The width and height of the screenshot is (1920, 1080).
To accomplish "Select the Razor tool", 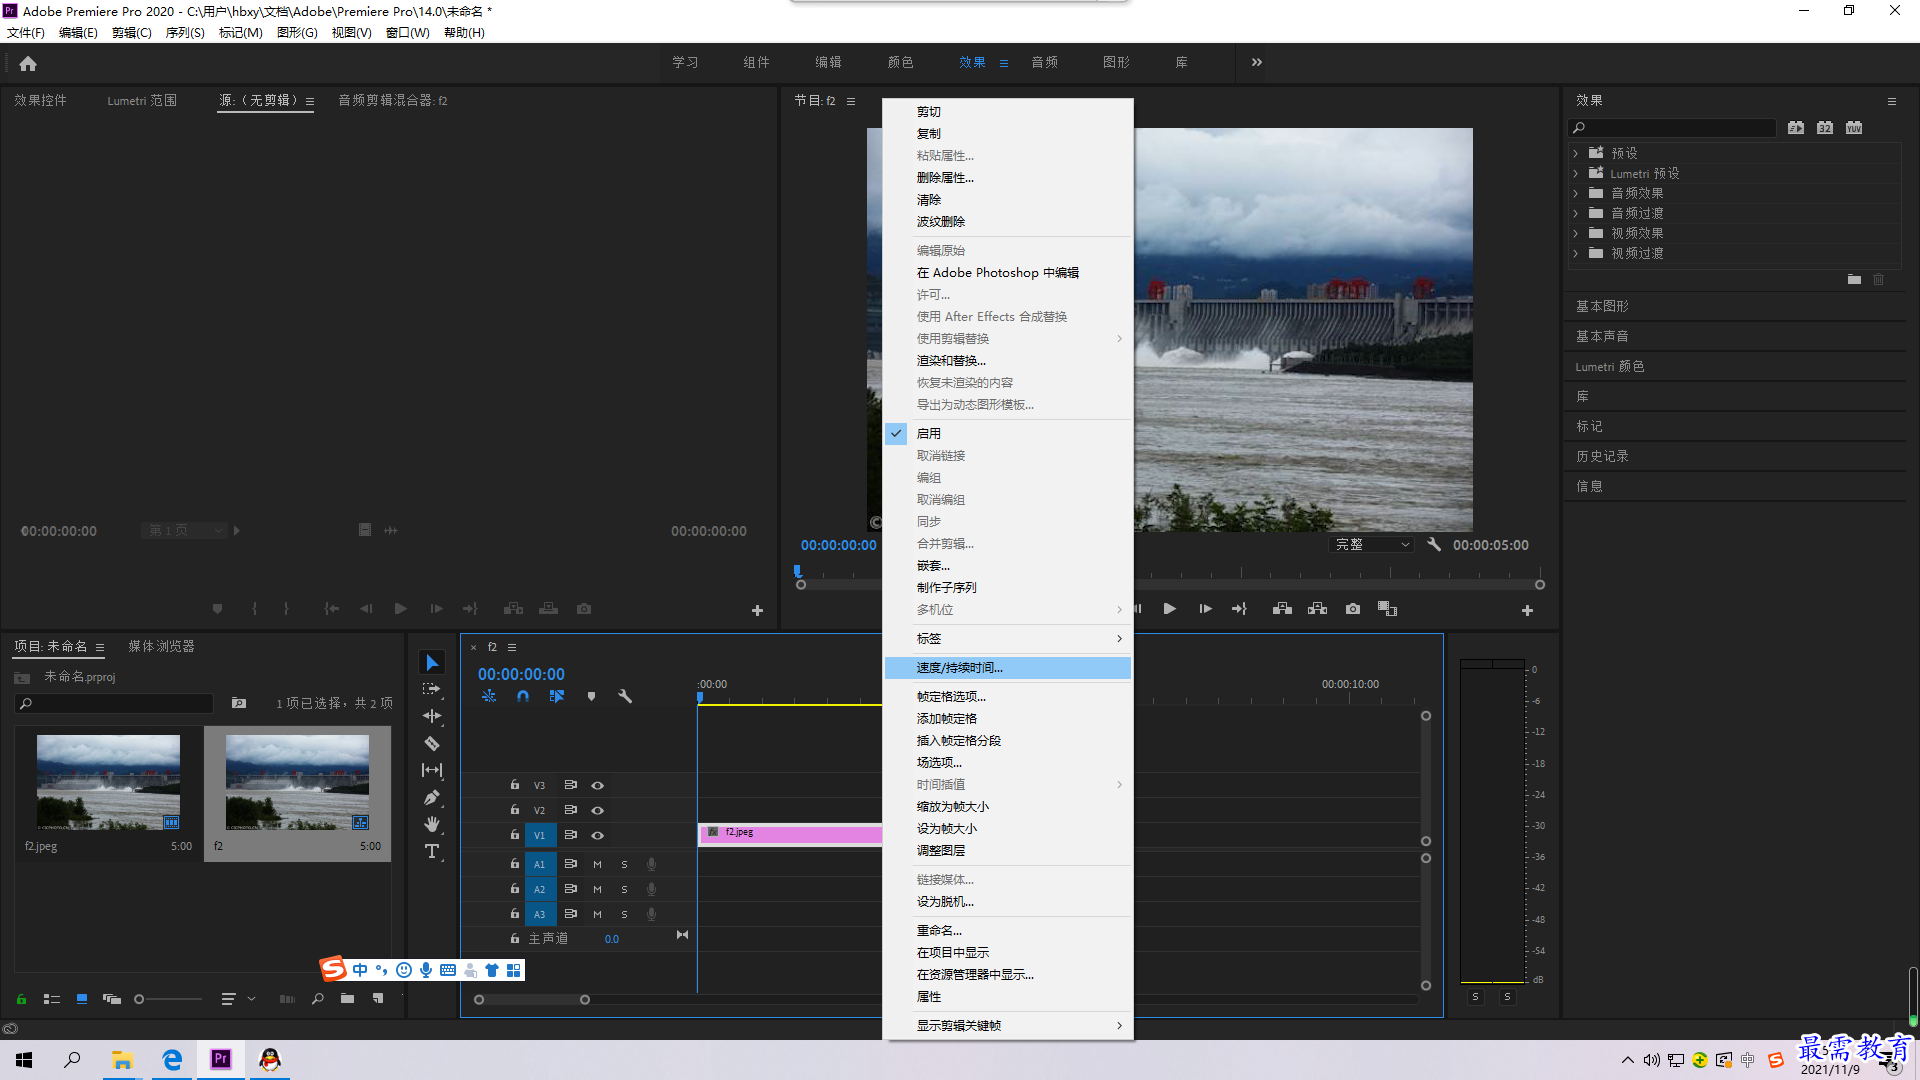I will coord(432,743).
